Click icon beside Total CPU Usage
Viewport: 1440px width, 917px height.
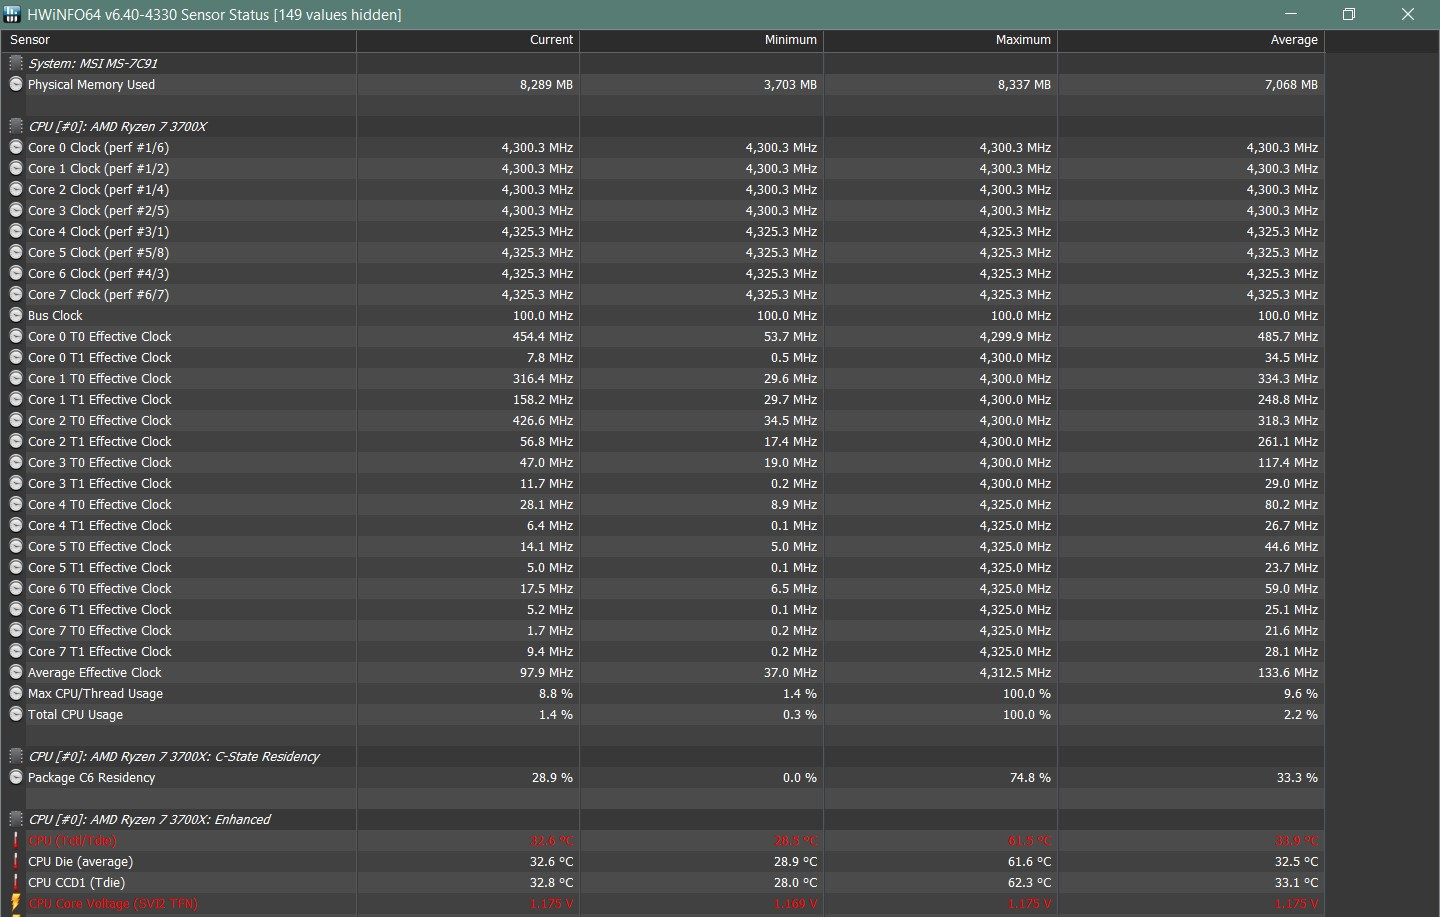click(x=15, y=714)
